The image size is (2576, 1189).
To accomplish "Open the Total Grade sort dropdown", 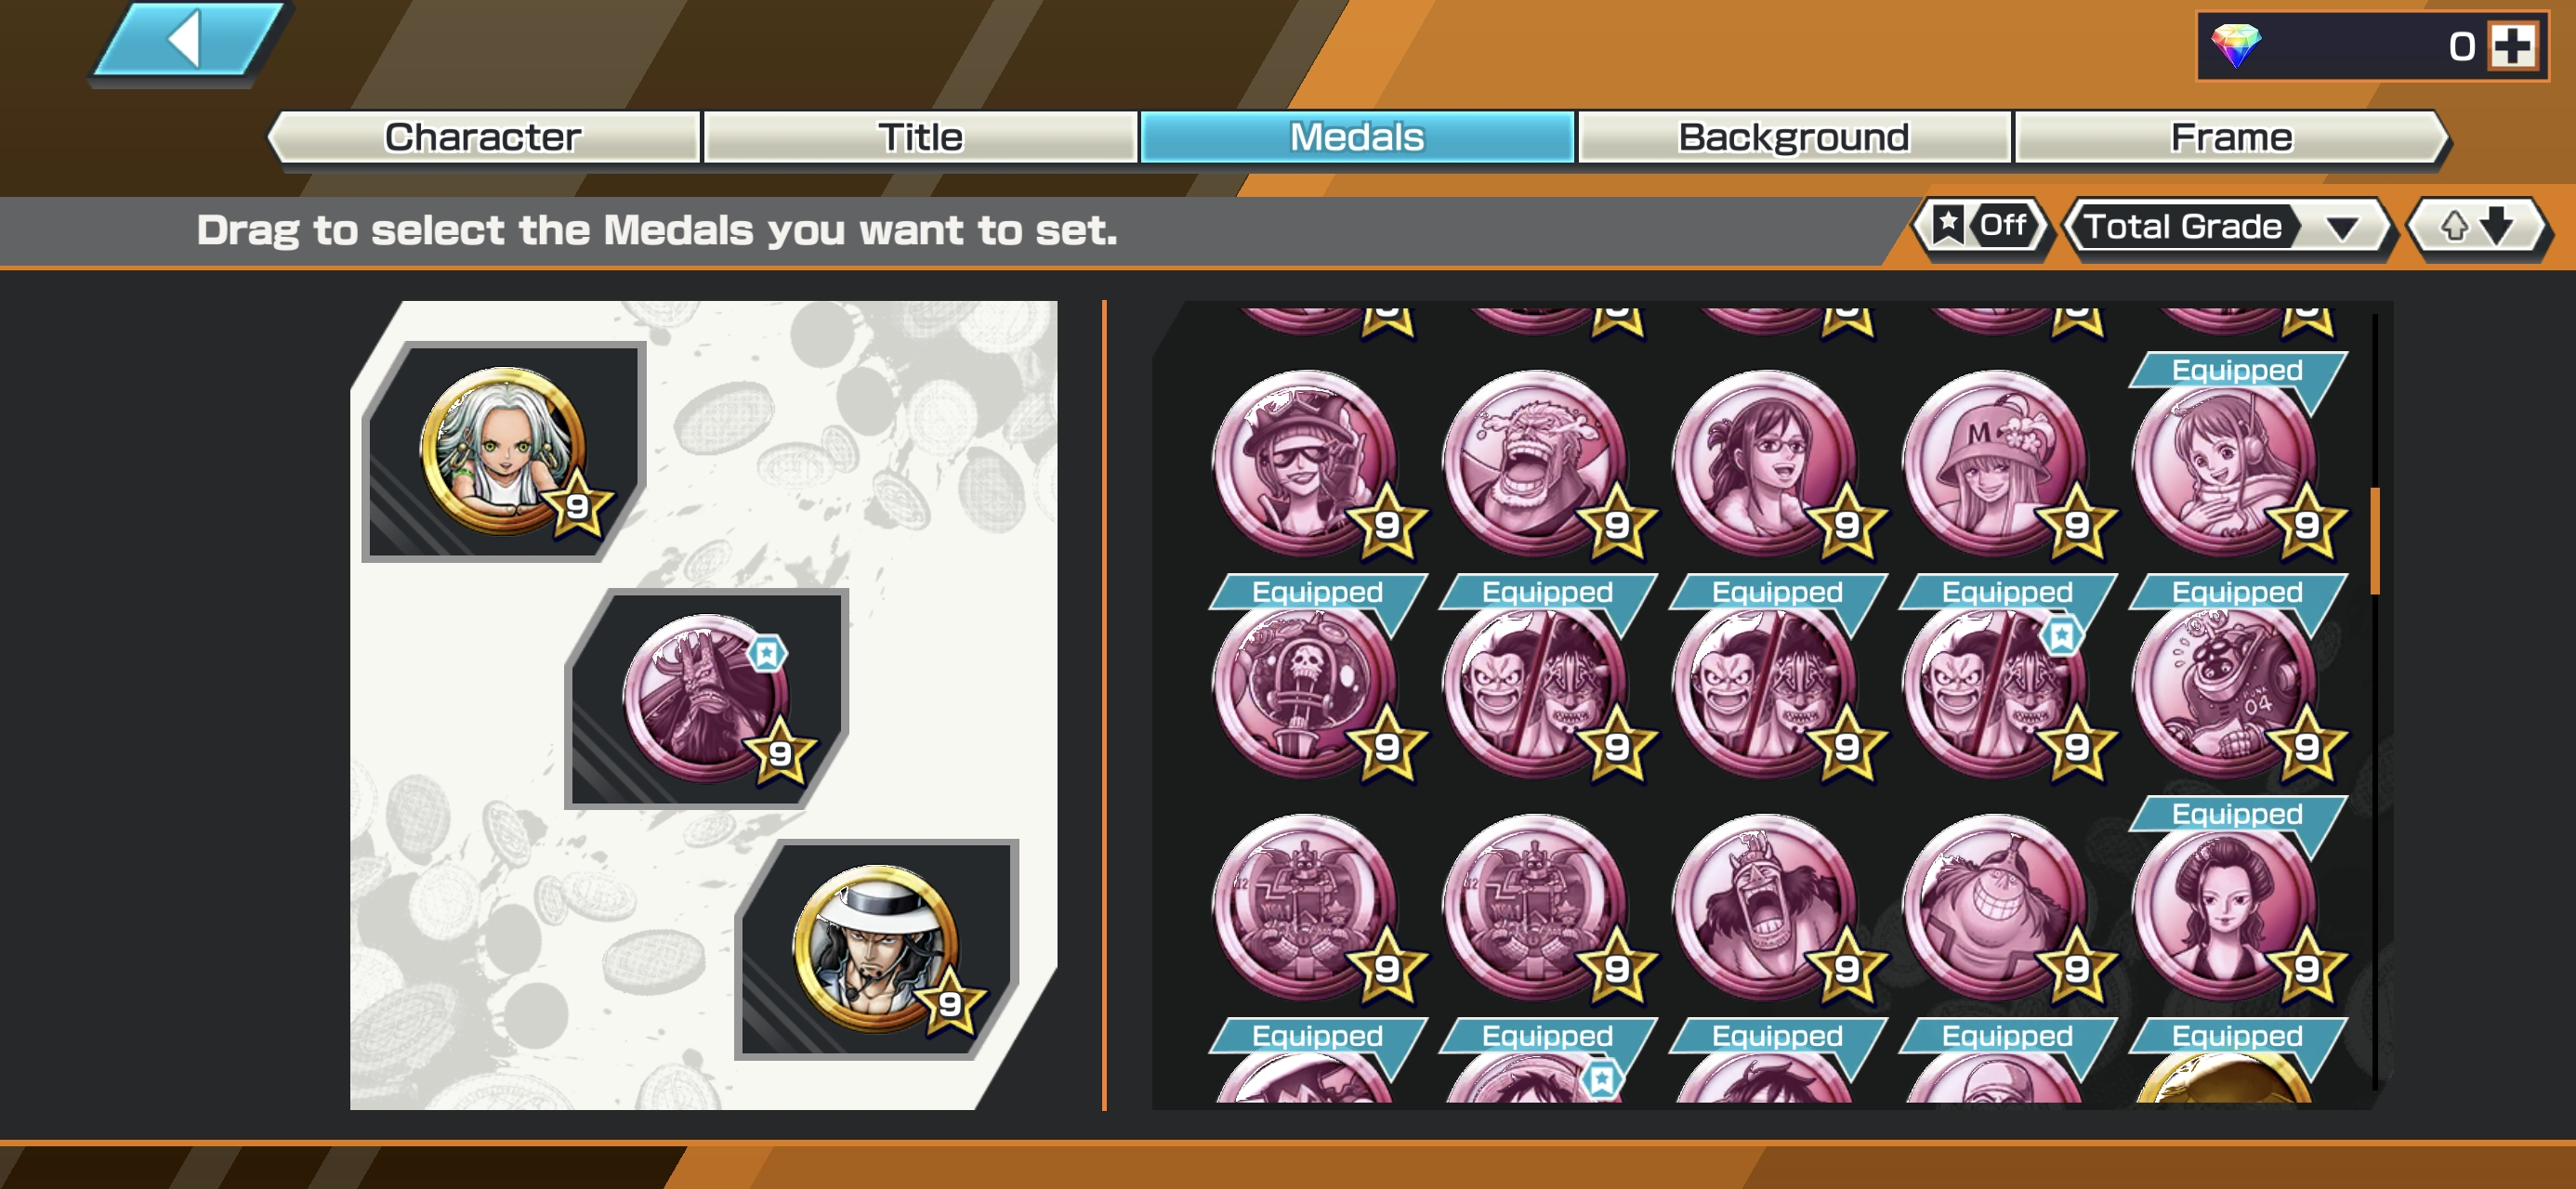I will [2227, 227].
